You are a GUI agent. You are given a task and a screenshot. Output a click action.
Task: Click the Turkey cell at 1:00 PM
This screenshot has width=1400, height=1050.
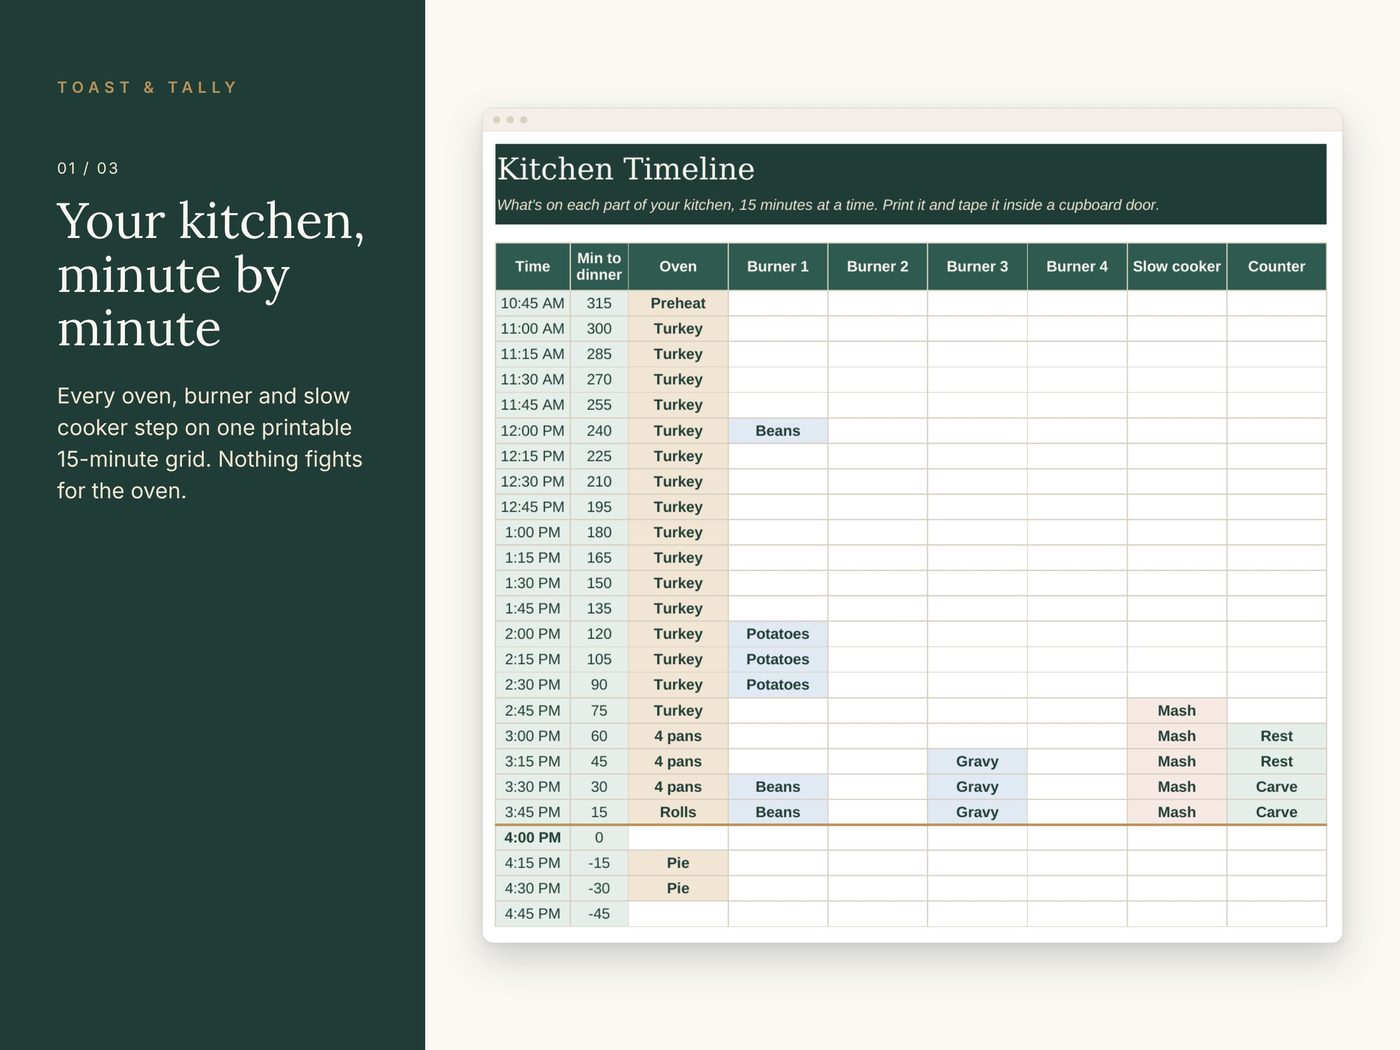coord(678,533)
